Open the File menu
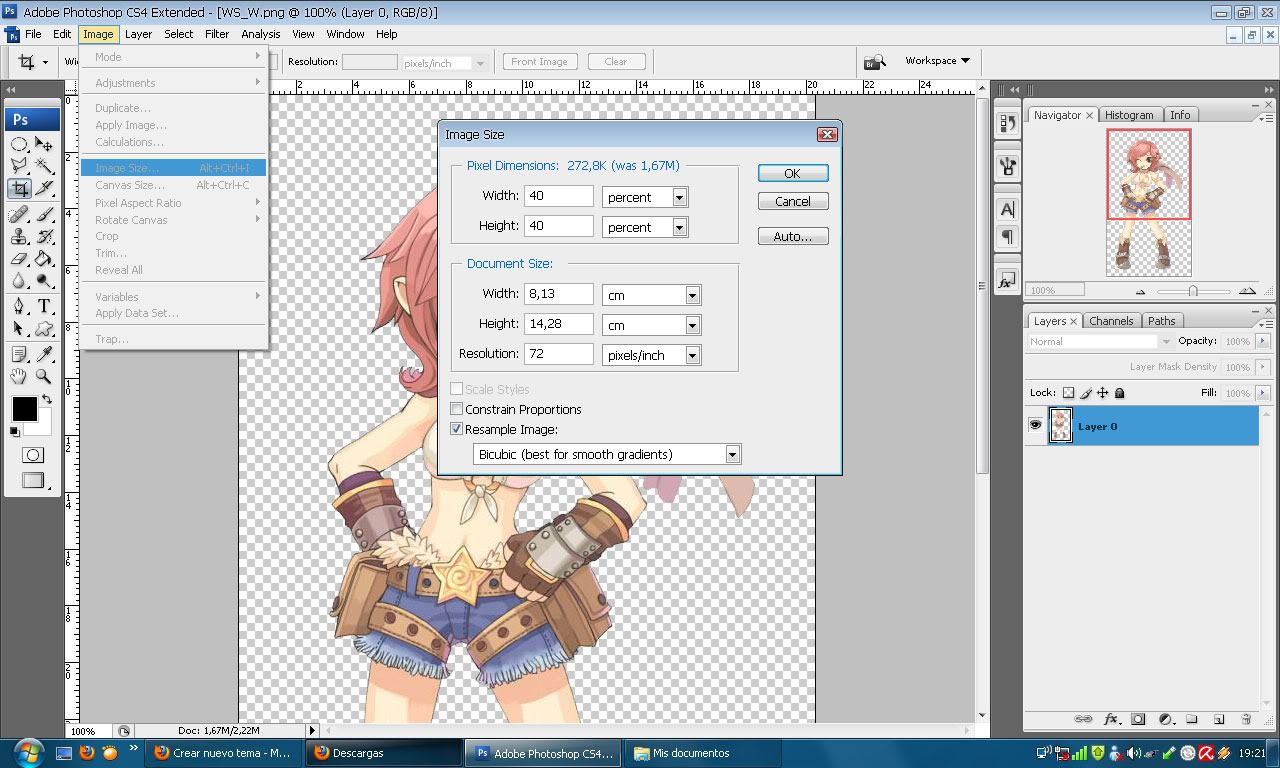1280x768 pixels. [33, 34]
